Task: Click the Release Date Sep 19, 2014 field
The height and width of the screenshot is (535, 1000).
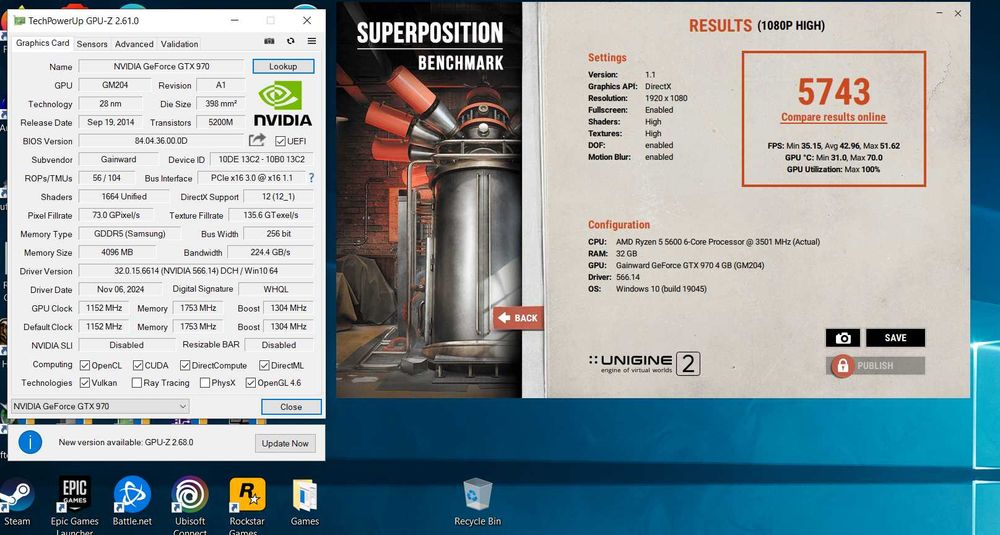Action: pyautogui.click(x=111, y=122)
